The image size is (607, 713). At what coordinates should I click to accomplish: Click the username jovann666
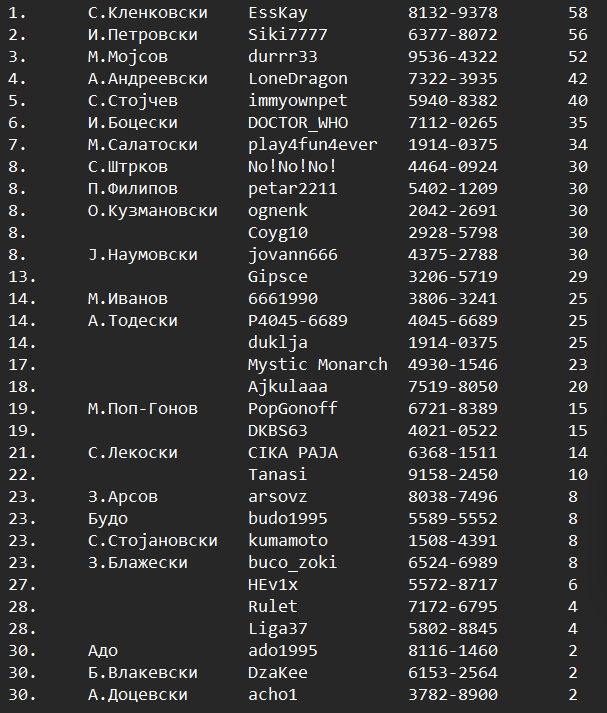[x=292, y=255]
